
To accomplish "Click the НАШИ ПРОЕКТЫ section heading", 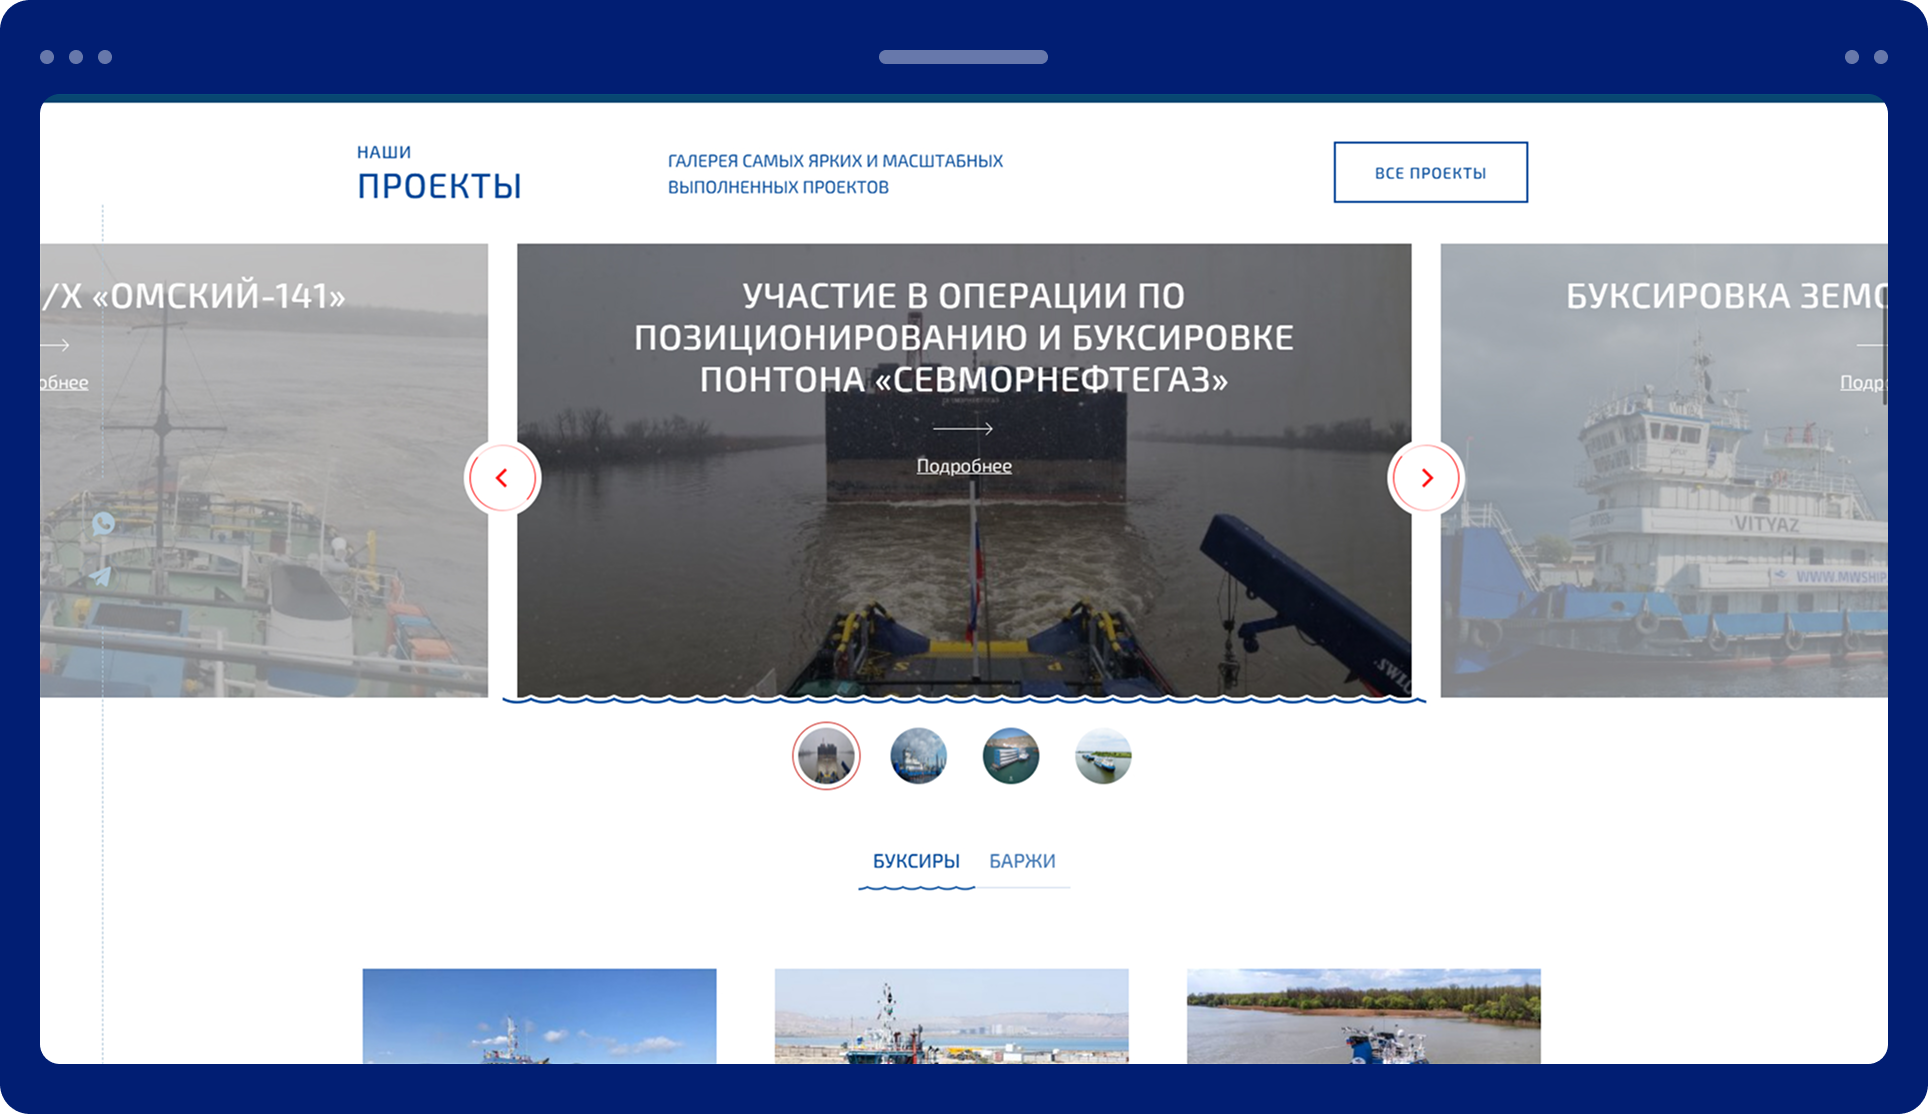I will [439, 173].
